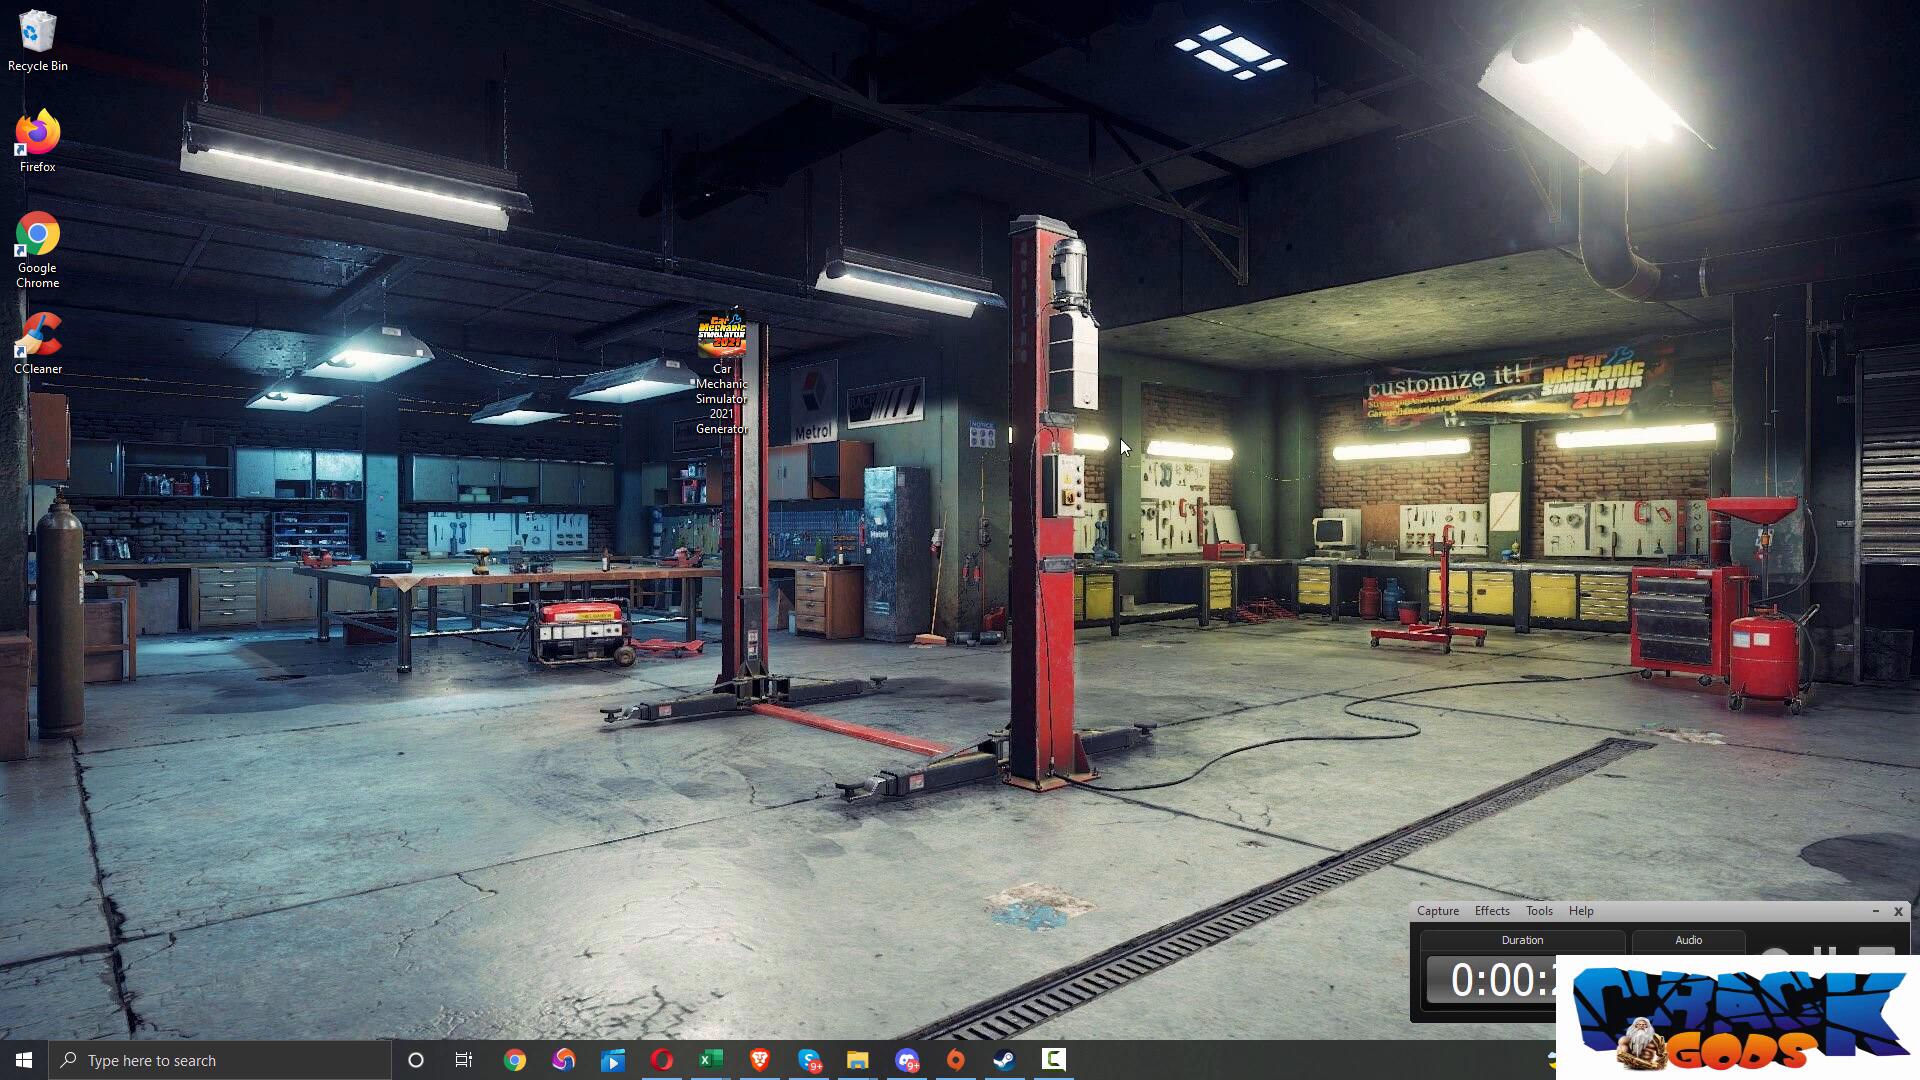
Task: Open the Capture menu in recorder
Action: coord(1437,911)
